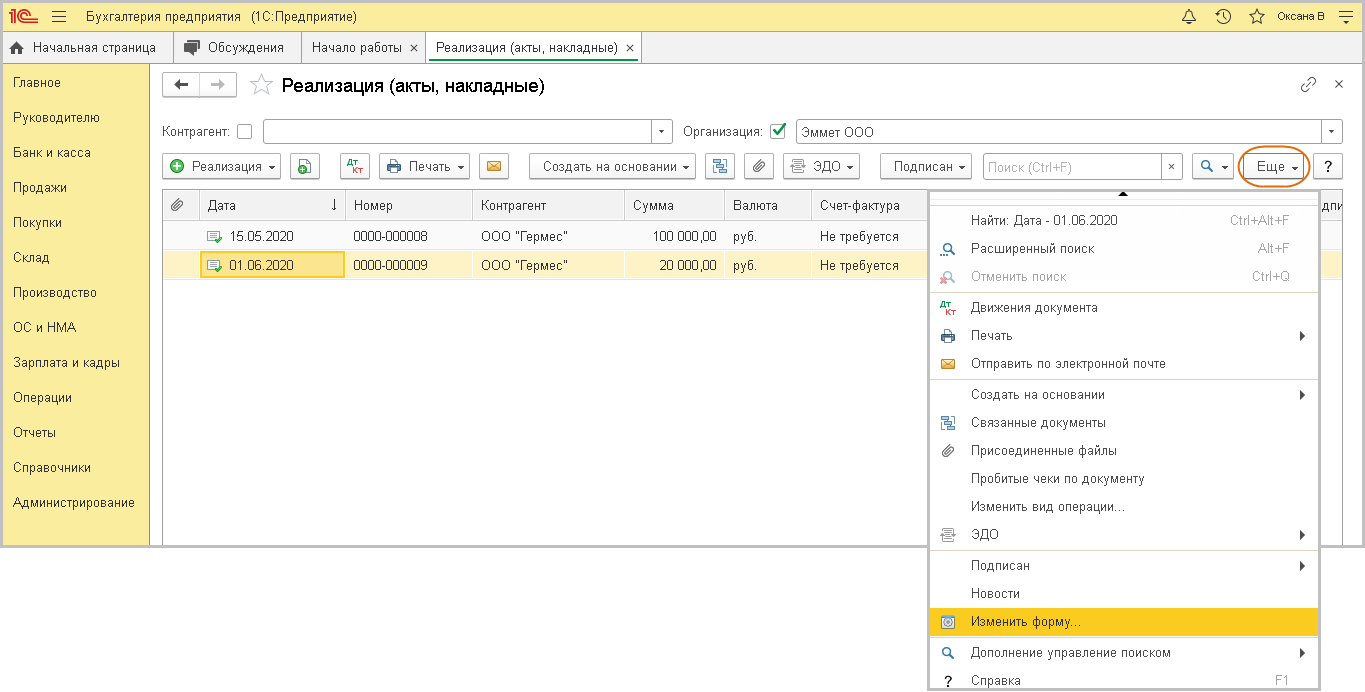Click the copy document icon next to Реализация
The height and width of the screenshot is (692, 1365).
pyautogui.click(x=304, y=167)
